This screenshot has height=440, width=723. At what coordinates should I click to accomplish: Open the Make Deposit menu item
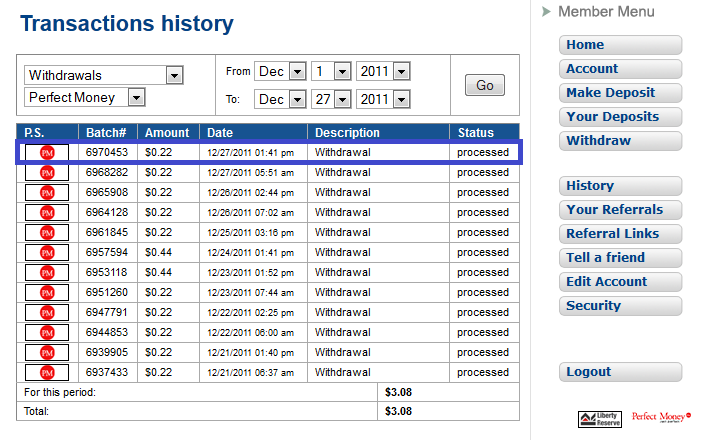(620, 93)
